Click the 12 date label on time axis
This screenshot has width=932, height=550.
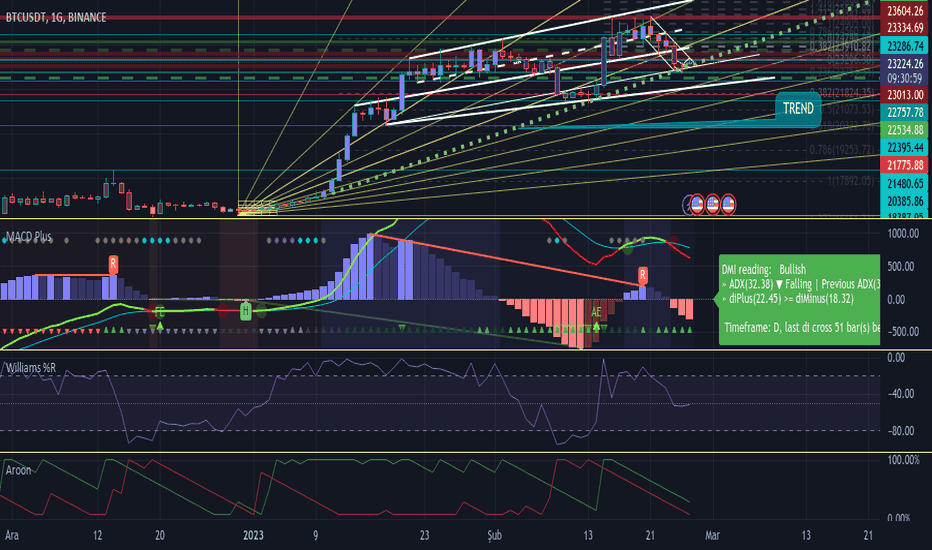97,535
